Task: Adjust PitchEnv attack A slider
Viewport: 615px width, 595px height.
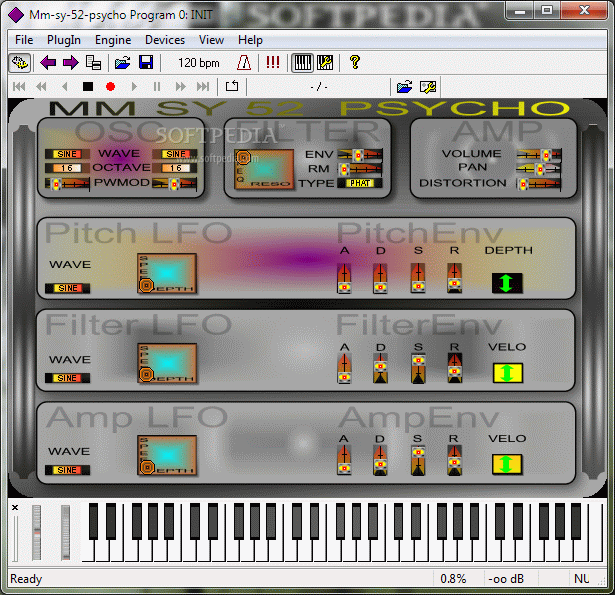Action: point(344,278)
